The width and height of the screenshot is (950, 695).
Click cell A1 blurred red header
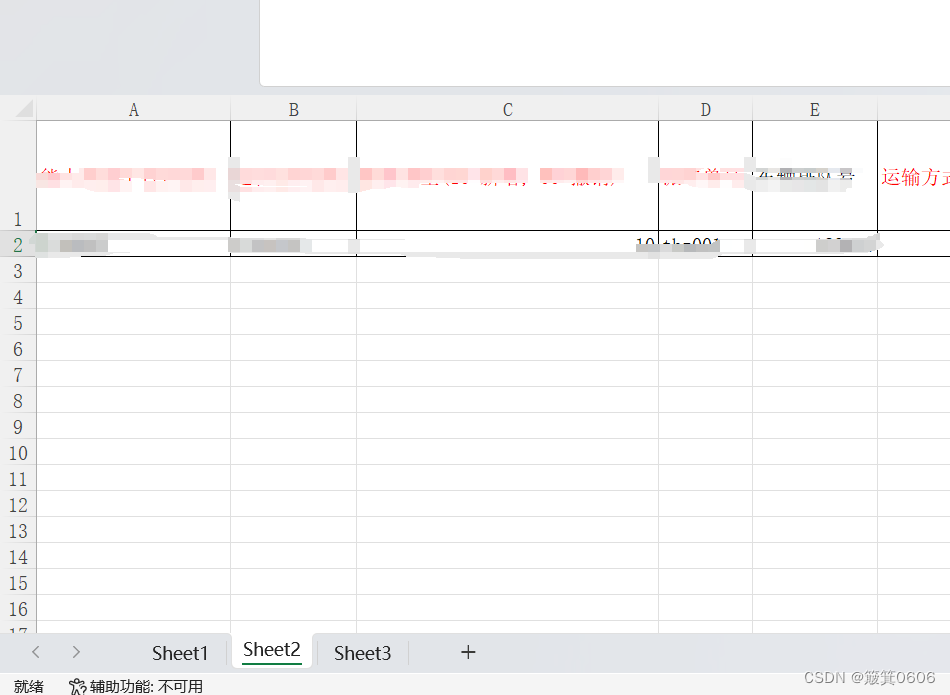point(133,176)
